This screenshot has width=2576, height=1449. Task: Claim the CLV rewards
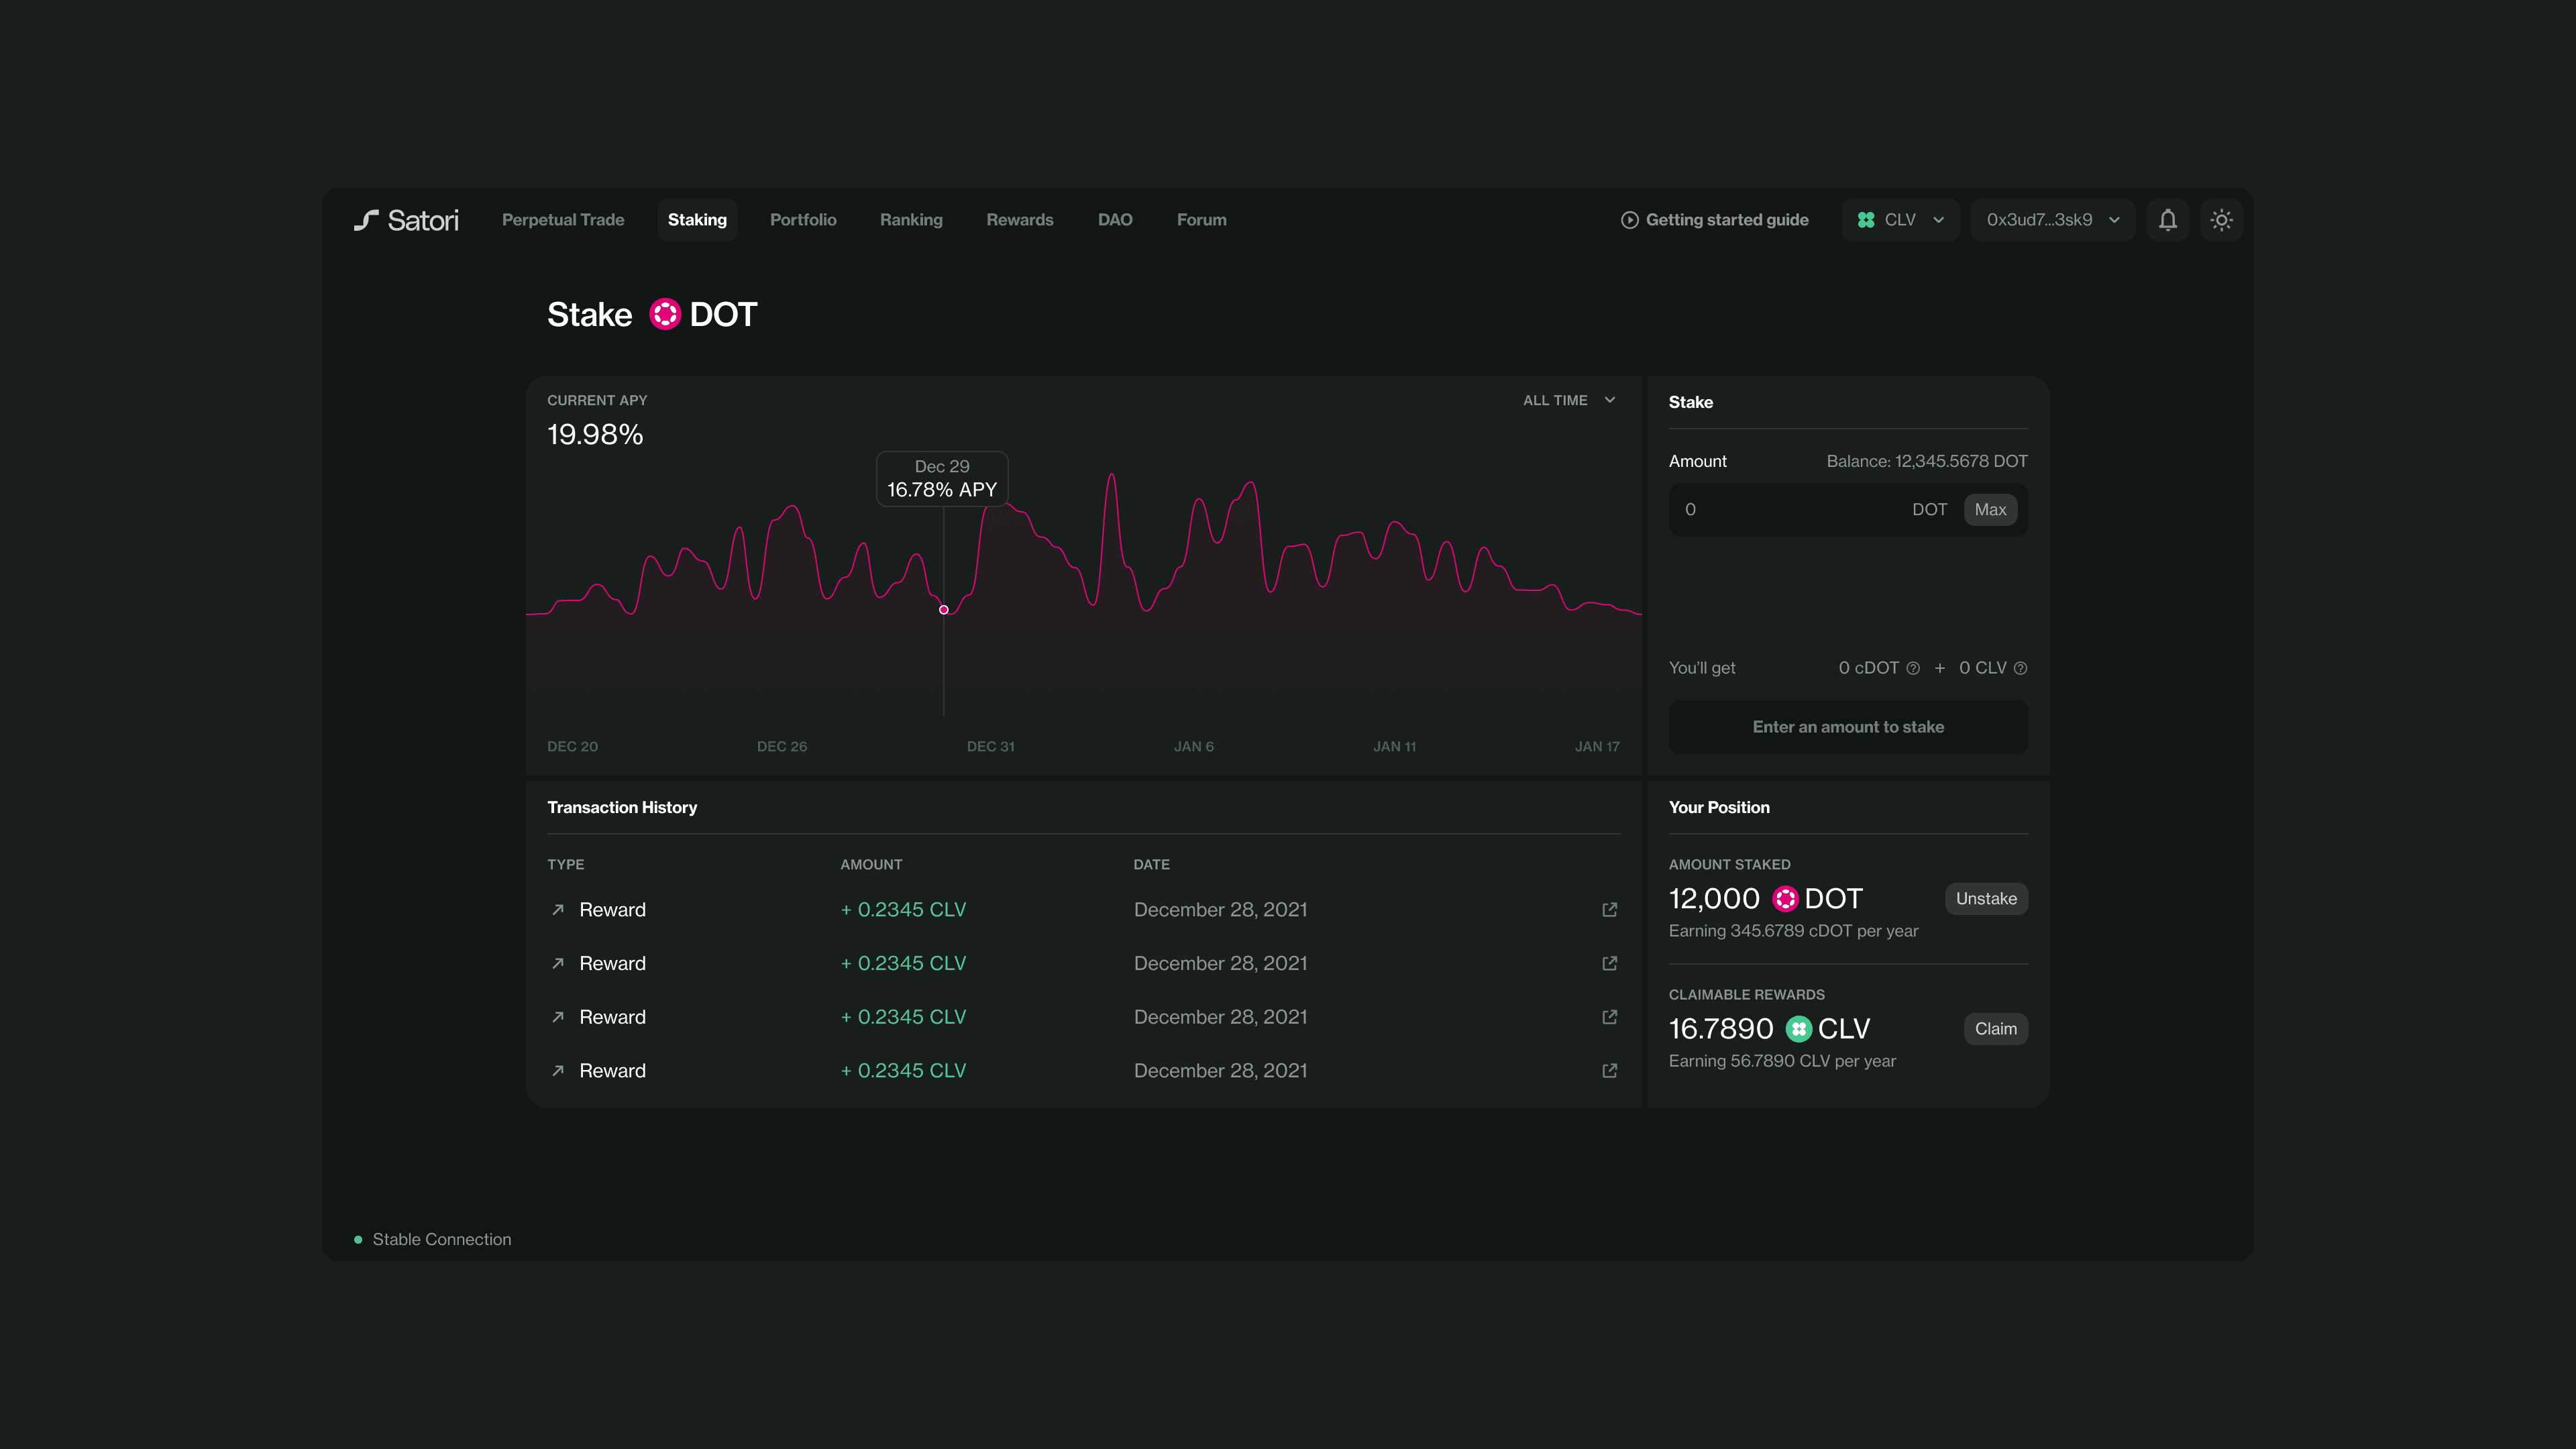[1995, 1029]
